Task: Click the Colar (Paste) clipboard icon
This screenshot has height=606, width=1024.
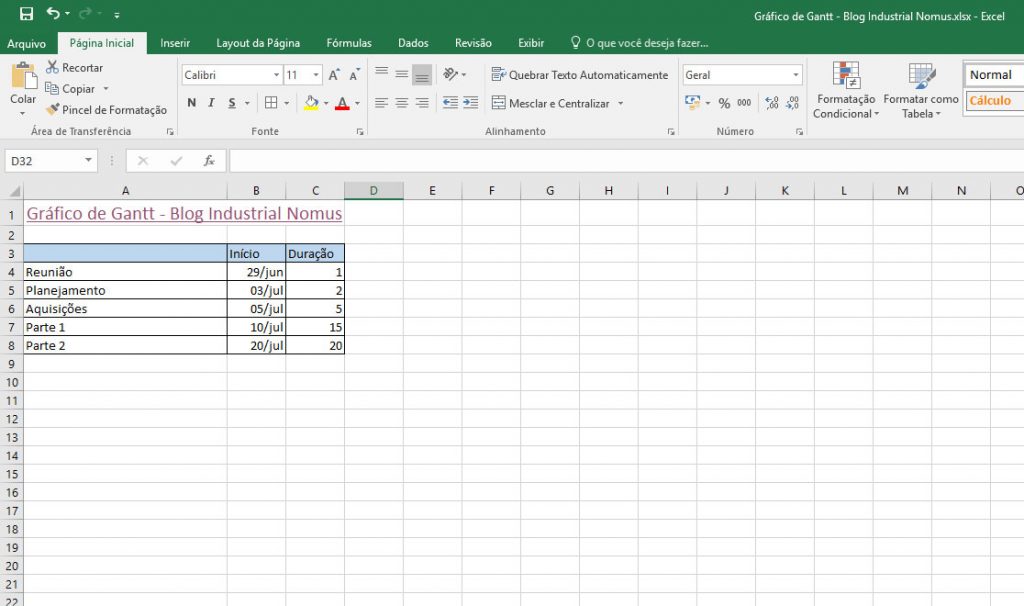Action: [24, 76]
